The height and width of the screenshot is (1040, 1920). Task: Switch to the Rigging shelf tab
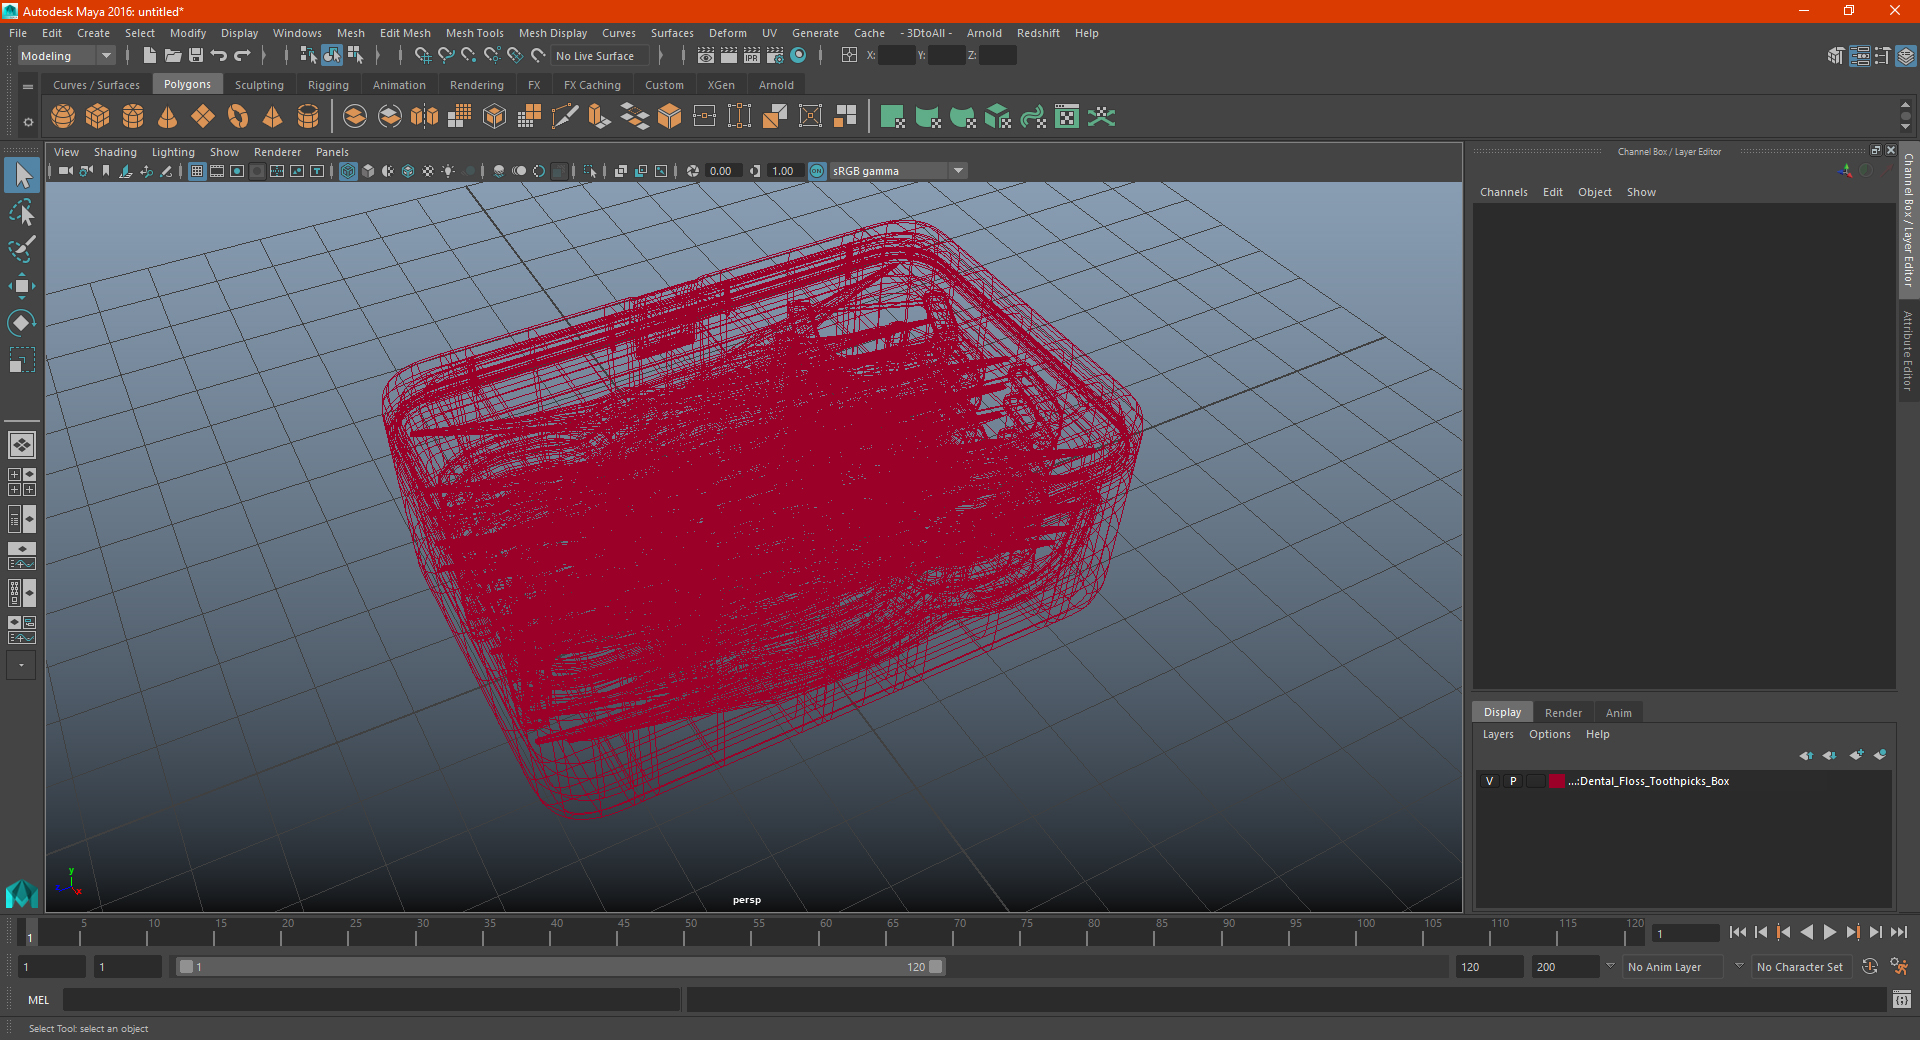pos(328,85)
